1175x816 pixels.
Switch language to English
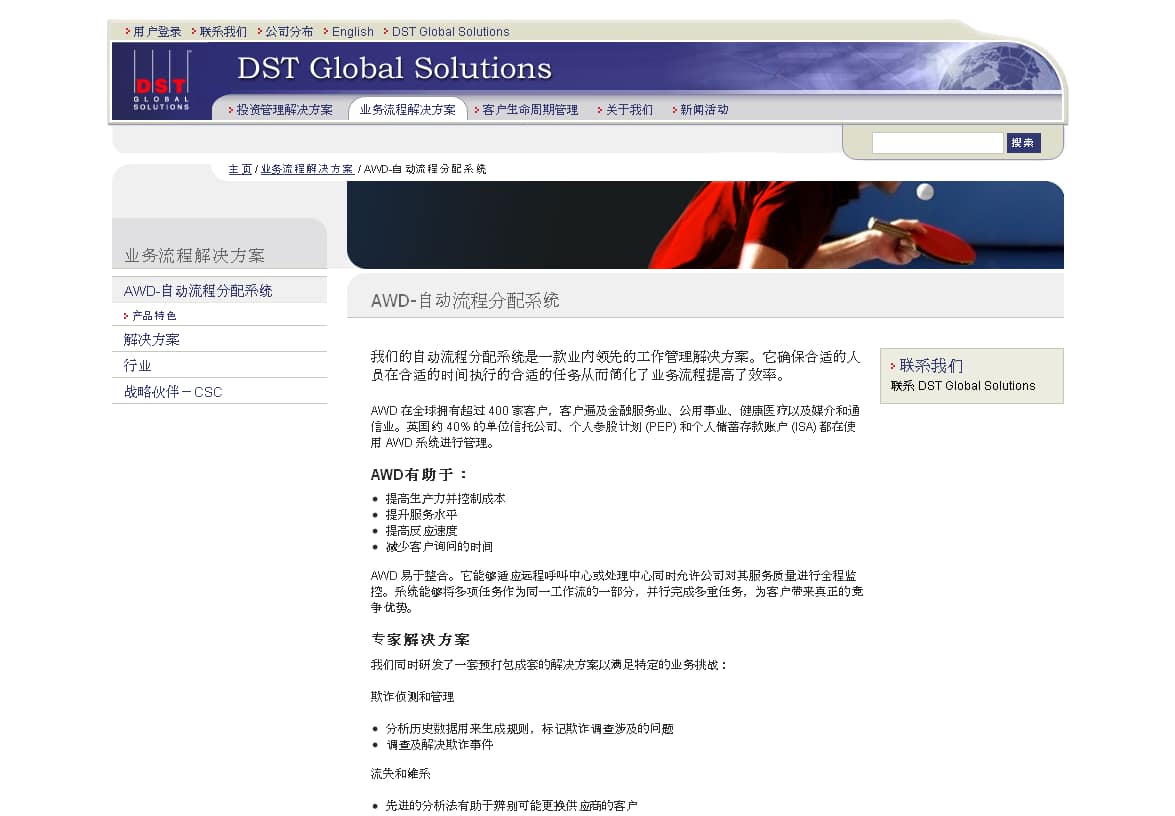click(x=352, y=32)
